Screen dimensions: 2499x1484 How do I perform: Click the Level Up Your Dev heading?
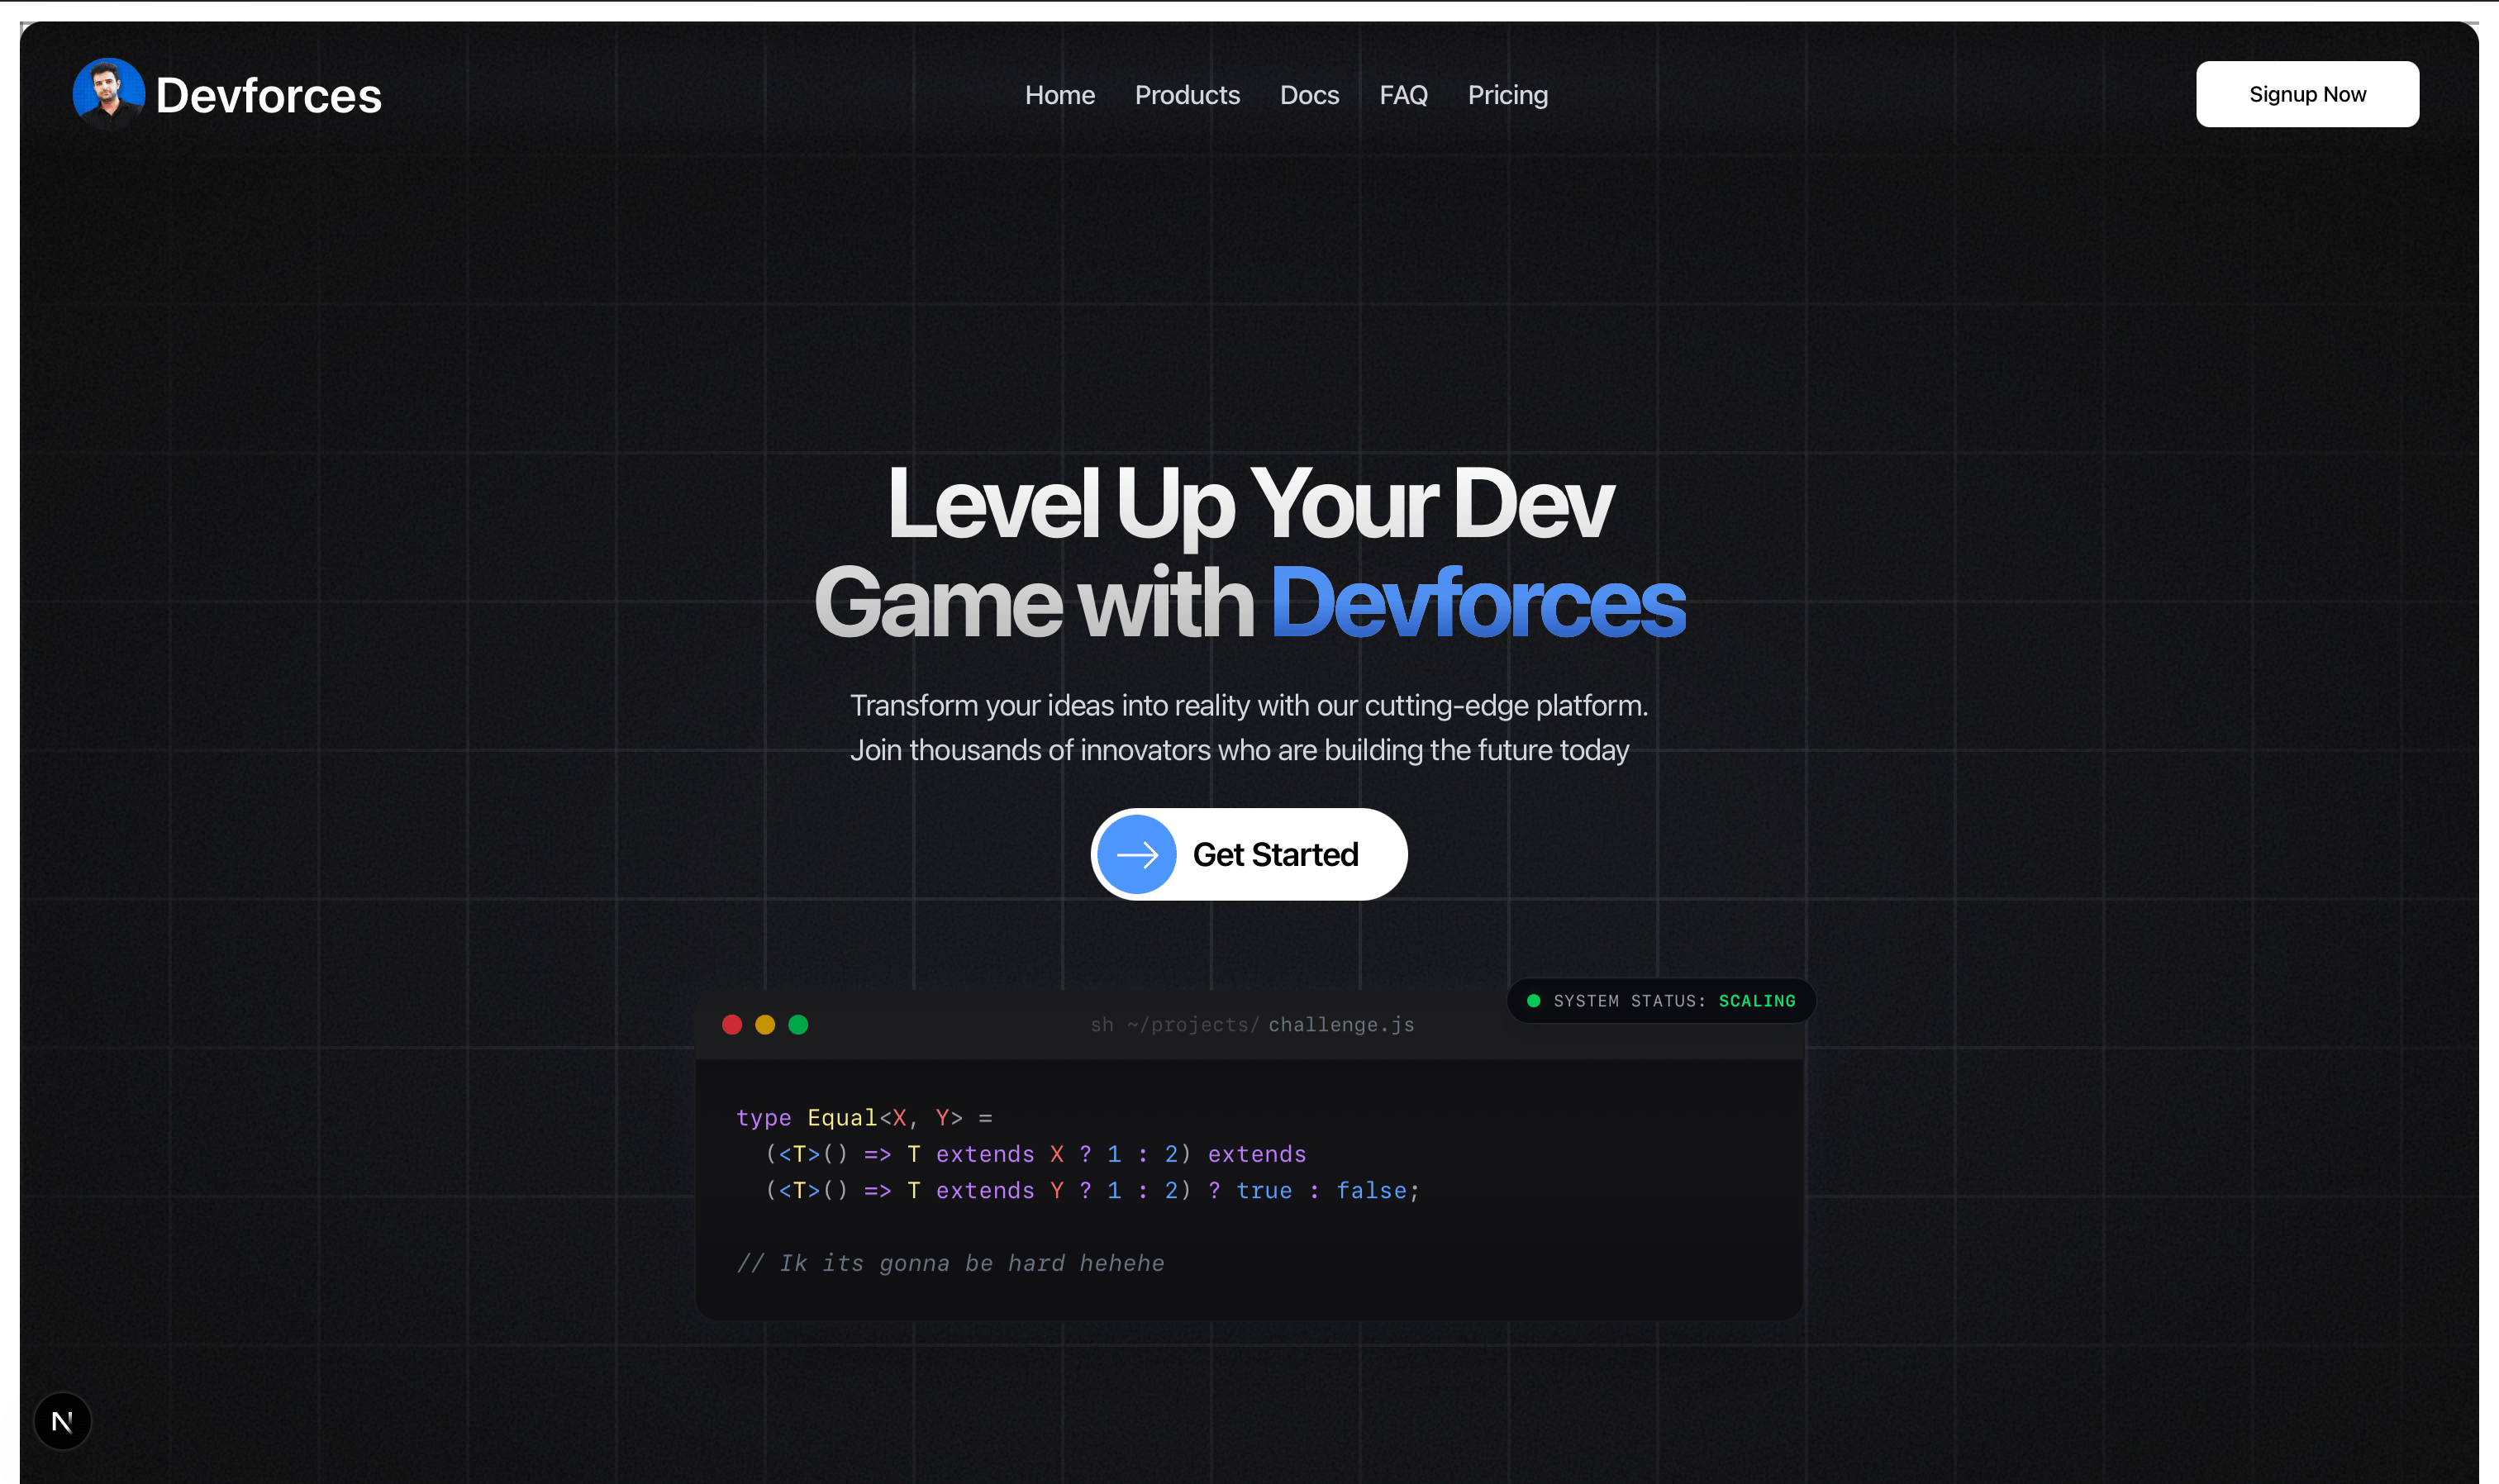pyautogui.click(x=1249, y=505)
